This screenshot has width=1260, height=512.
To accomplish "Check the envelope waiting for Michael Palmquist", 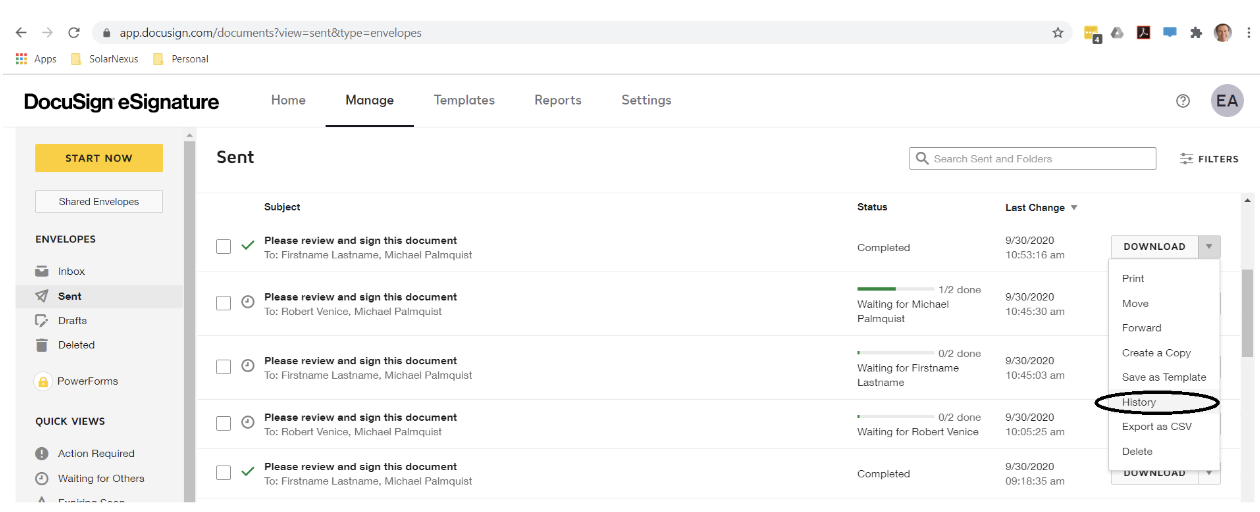I will tap(224, 303).
